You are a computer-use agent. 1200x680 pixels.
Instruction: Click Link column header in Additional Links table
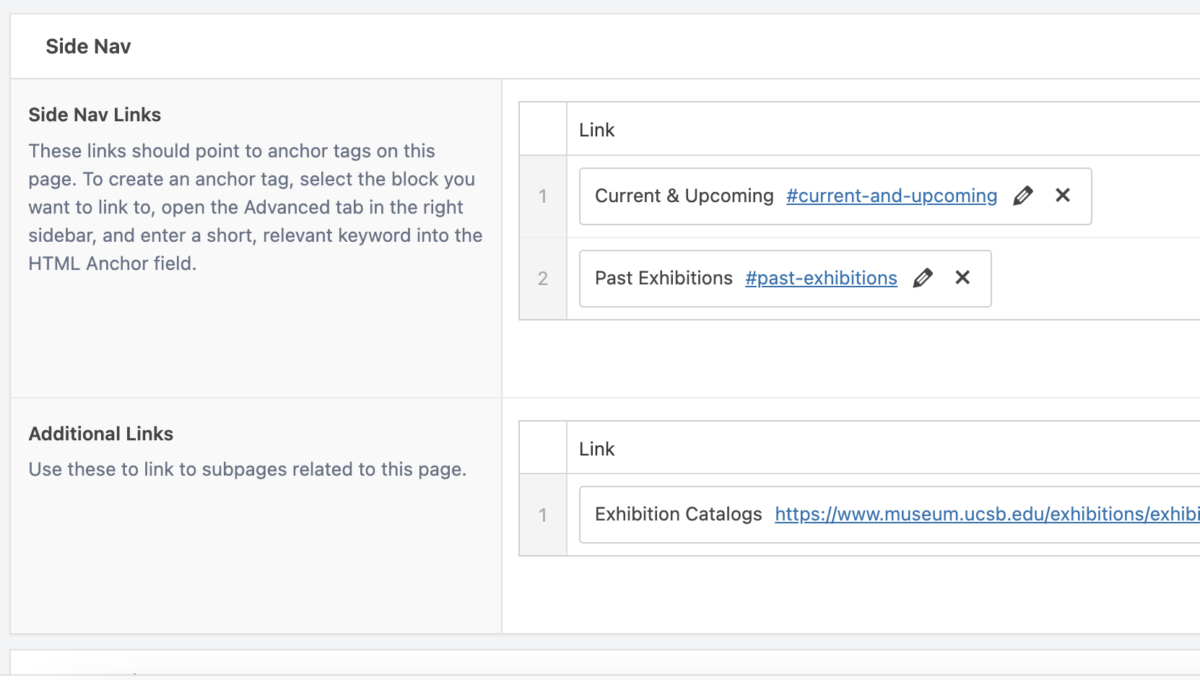pos(597,449)
